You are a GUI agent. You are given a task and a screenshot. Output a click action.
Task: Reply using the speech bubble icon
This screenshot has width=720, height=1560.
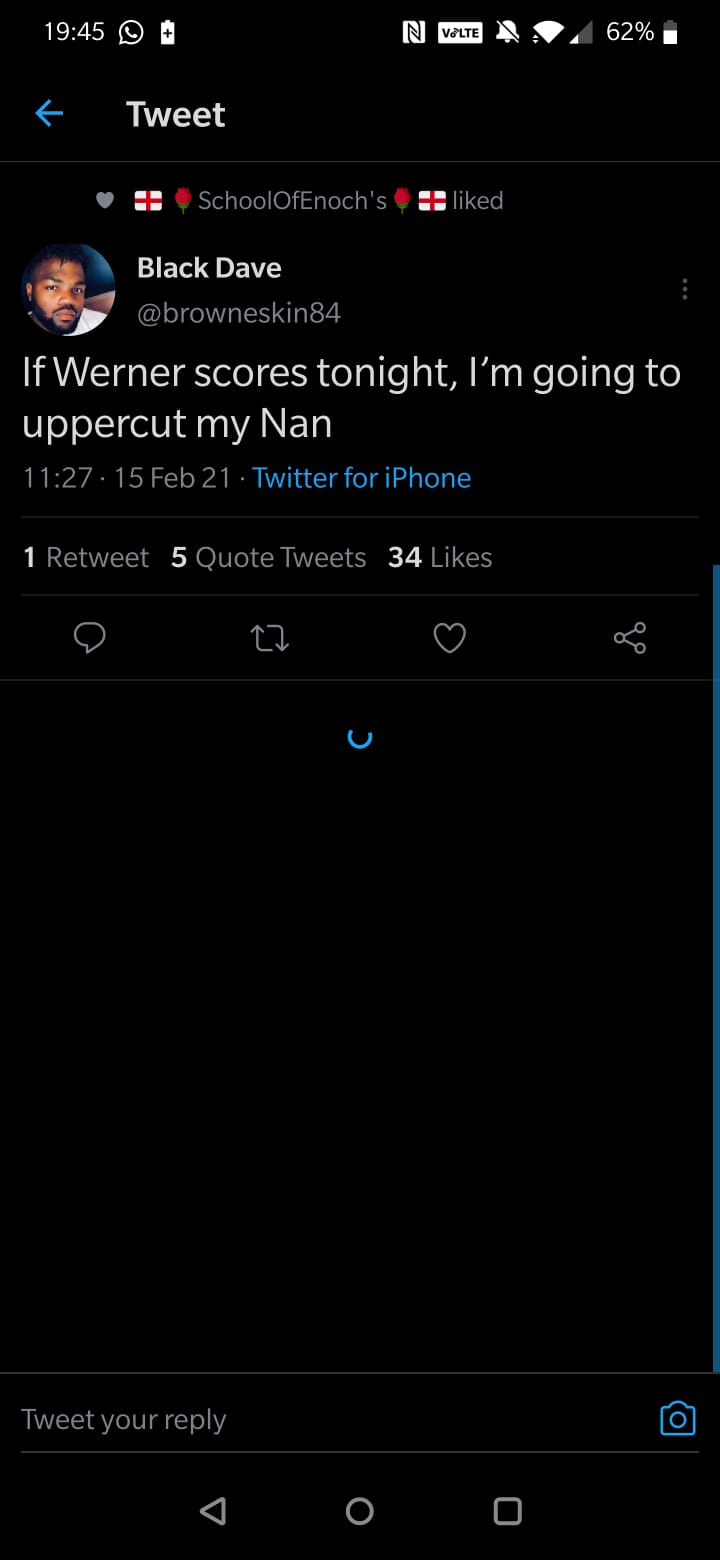point(90,638)
